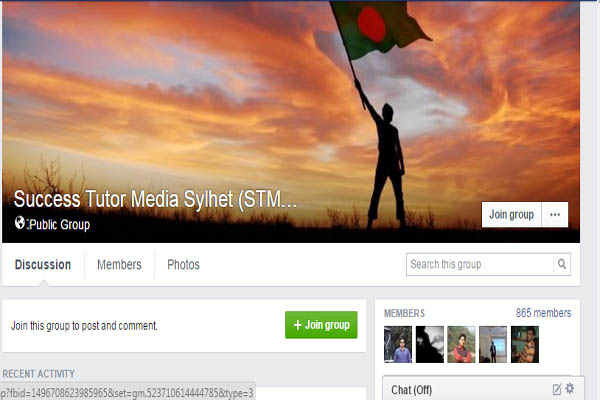Click the fourth member profile thumbnail
The image size is (600, 400).
point(493,344)
